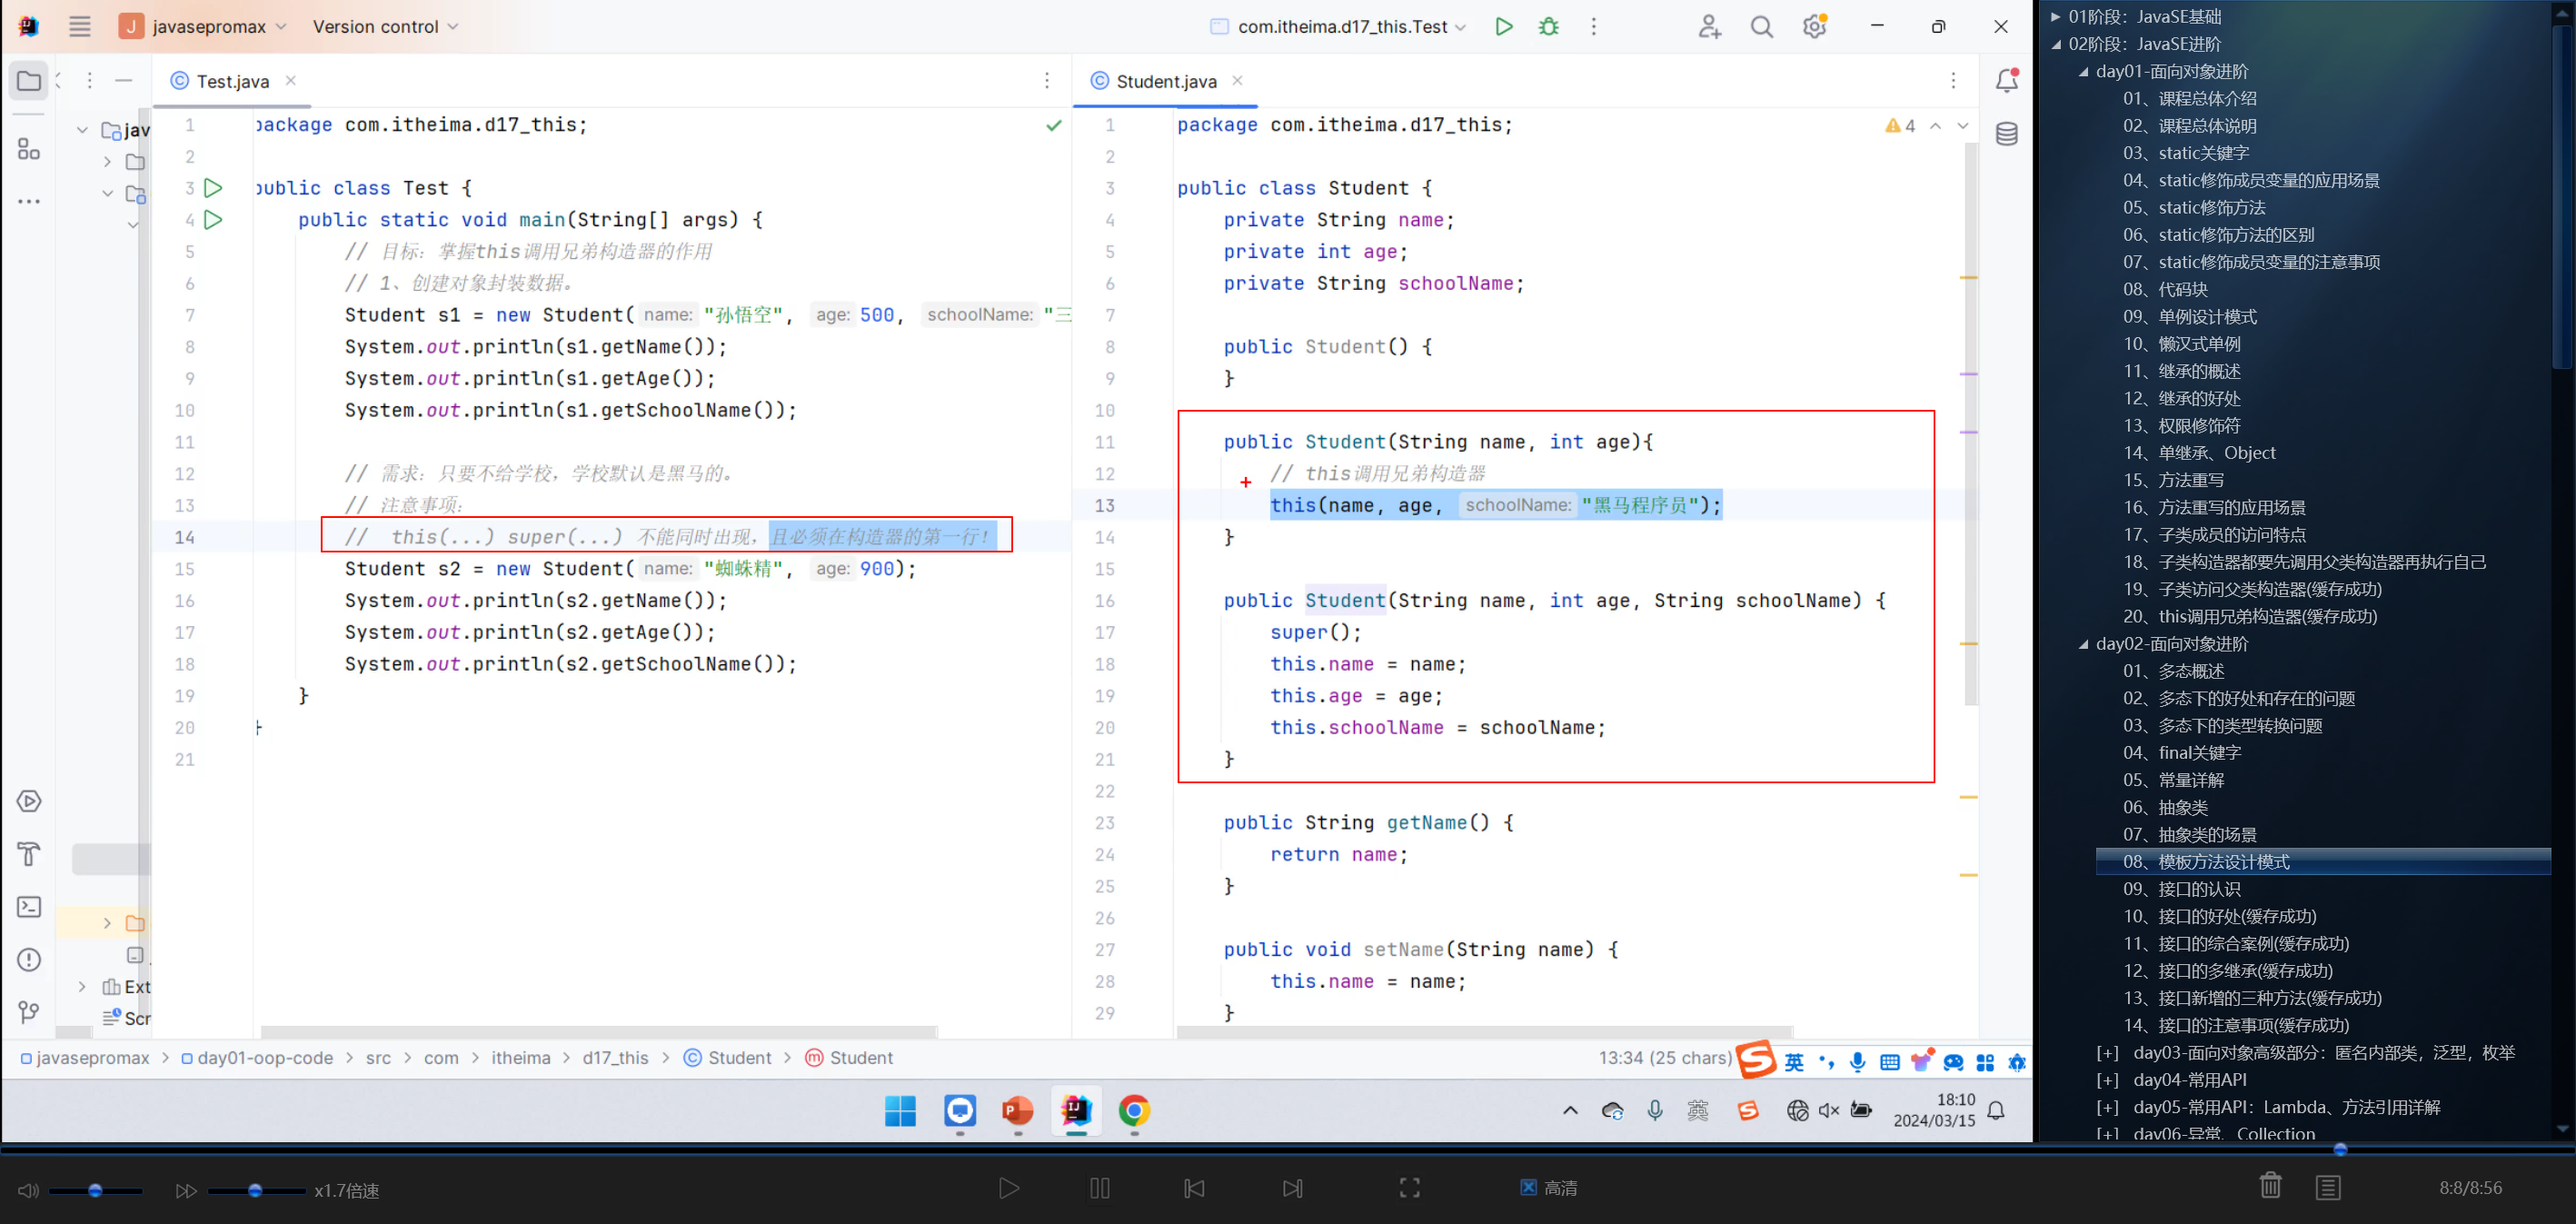Open the Search Everywhere magnifier icon

click(x=1761, y=27)
